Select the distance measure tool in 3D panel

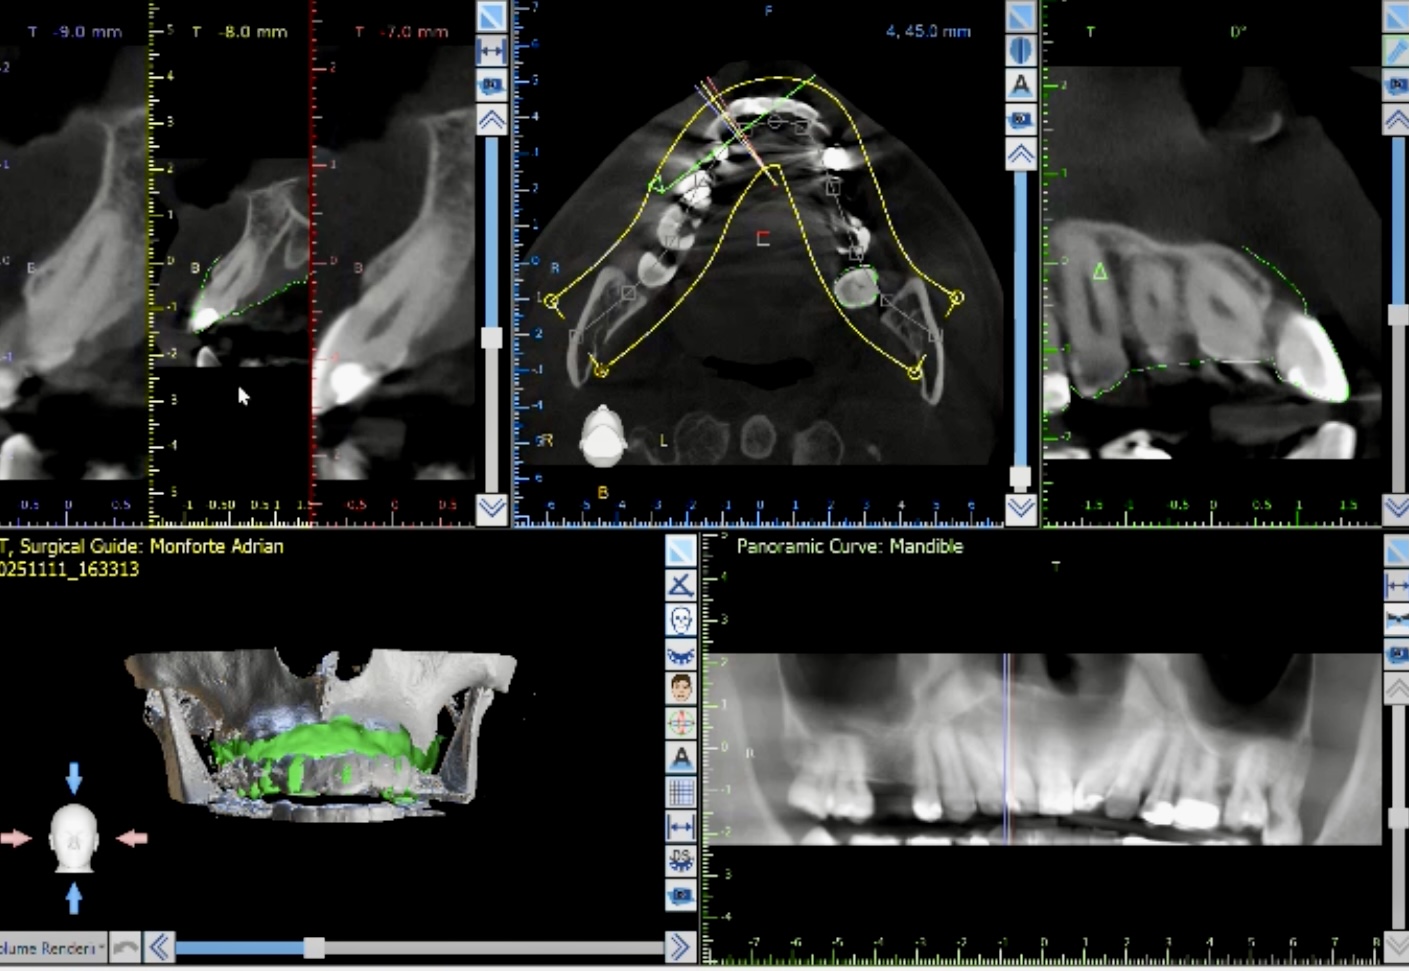tap(681, 827)
